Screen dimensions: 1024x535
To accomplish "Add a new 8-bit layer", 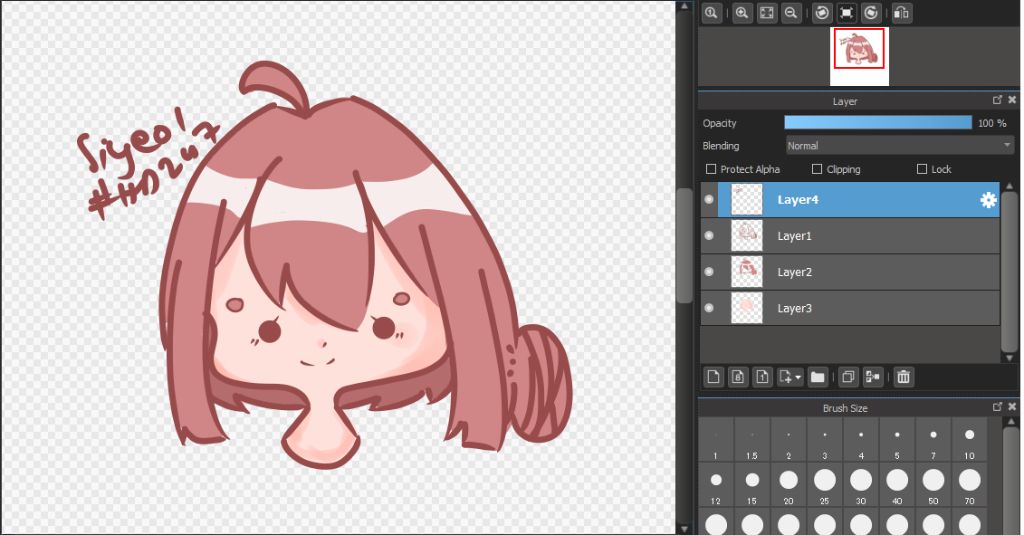I will point(737,376).
